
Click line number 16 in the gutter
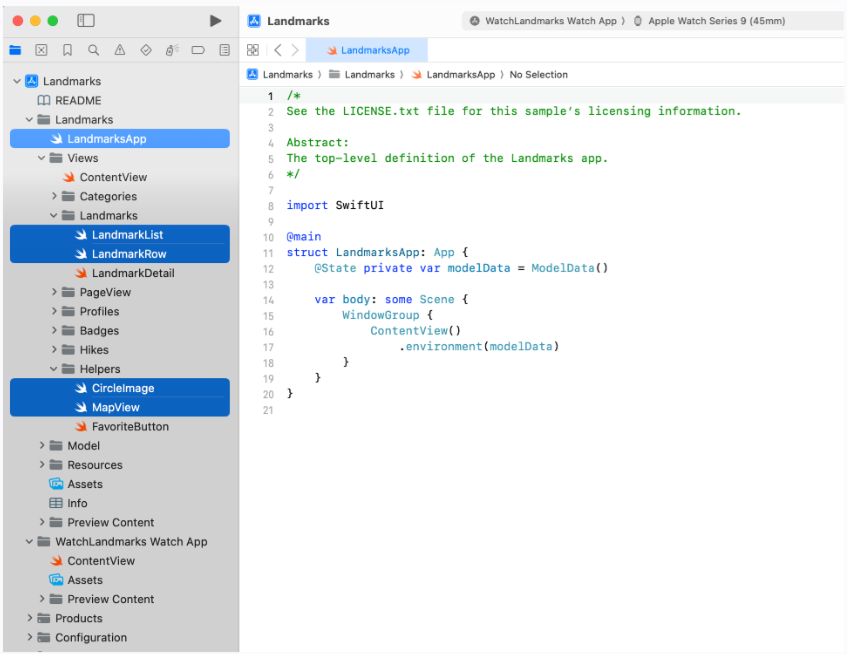pos(268,332)
